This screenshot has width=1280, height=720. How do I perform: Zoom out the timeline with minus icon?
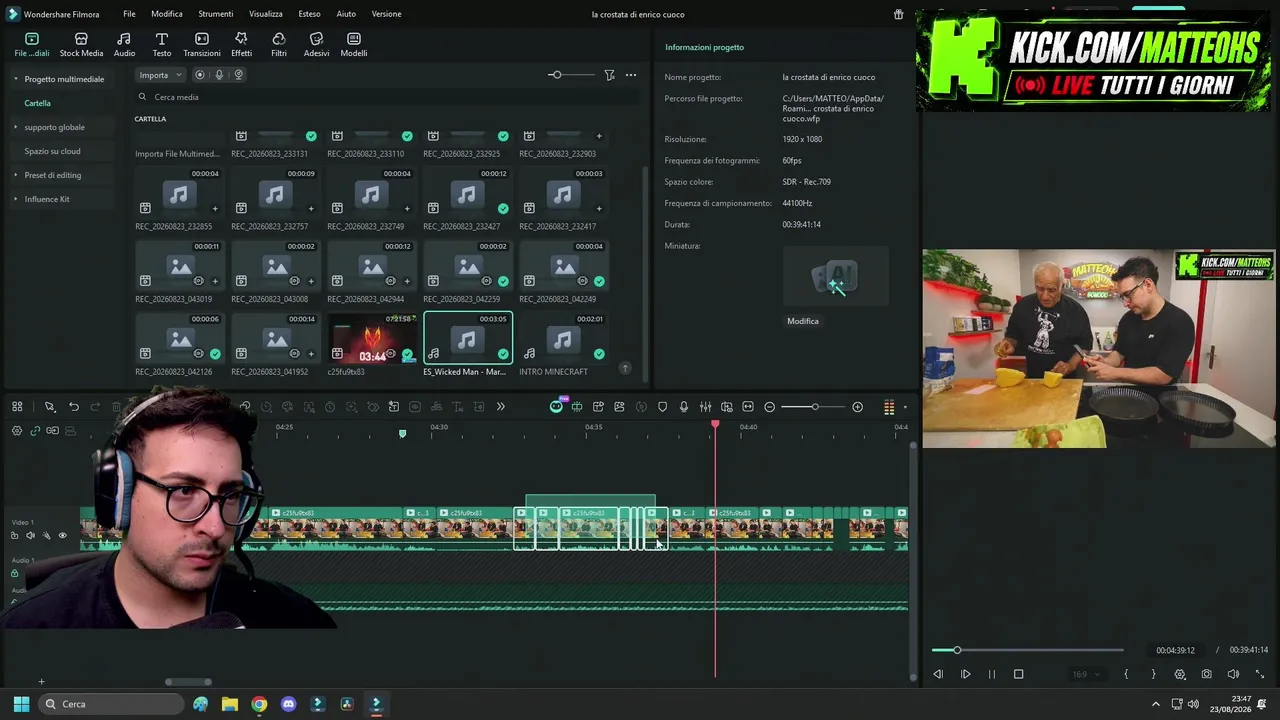point(769,407)
